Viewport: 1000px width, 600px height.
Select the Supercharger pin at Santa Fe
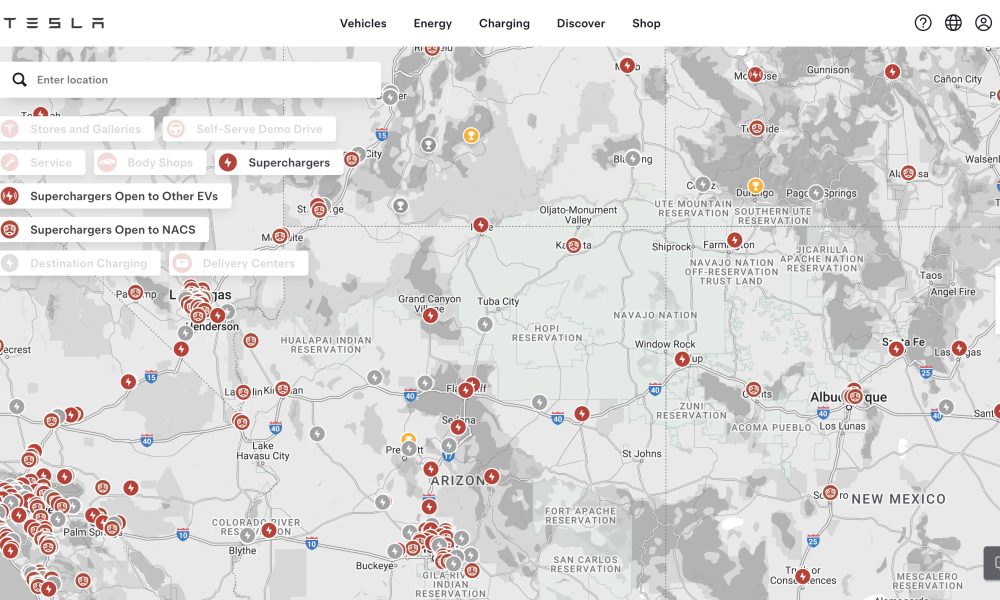(x=897, y=349)
